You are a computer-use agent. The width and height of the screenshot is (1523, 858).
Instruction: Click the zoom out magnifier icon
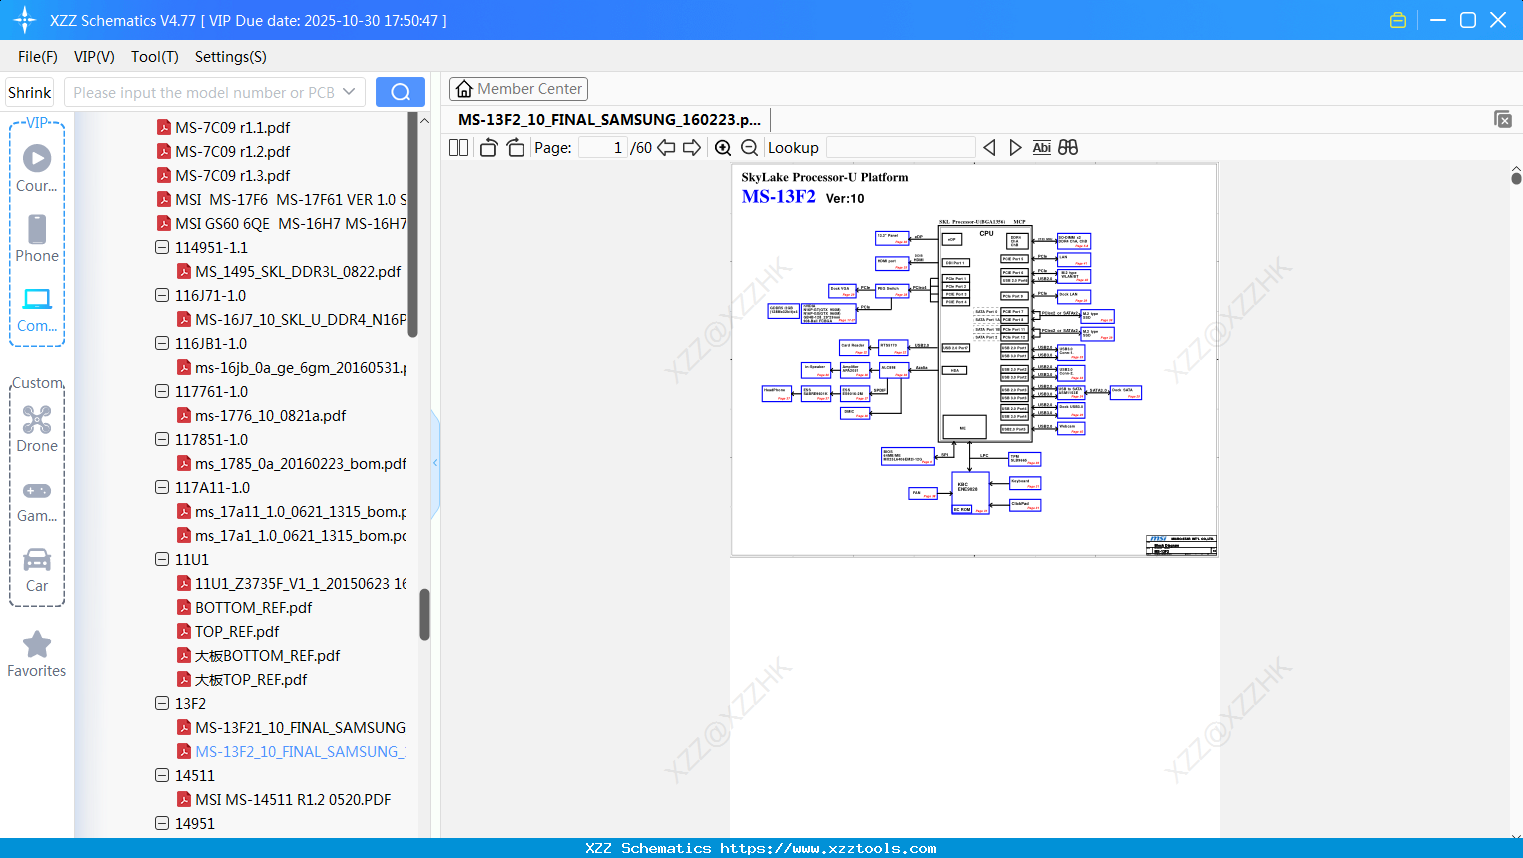coord(749,148)
